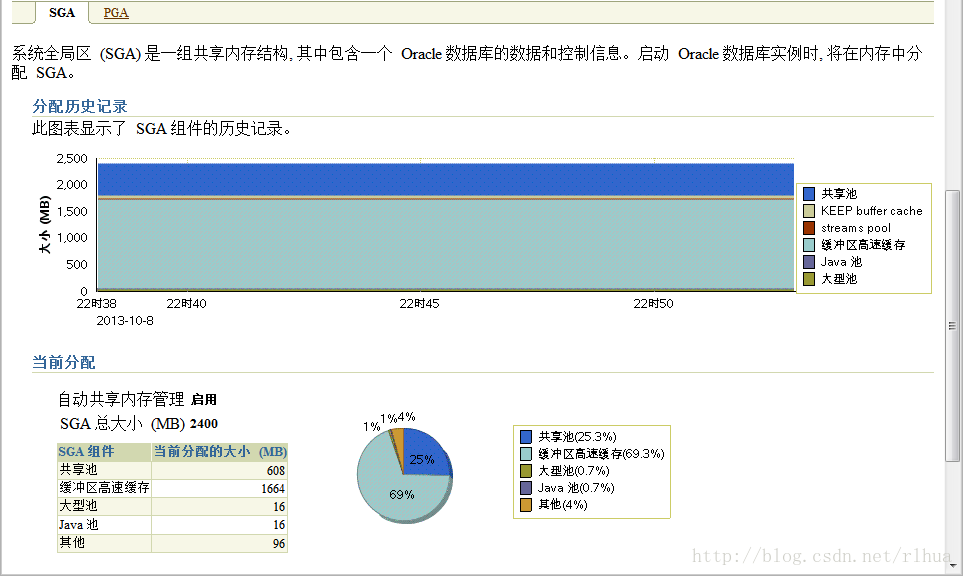Click the blue 共享池 area in history chart

tap(446, 179)
